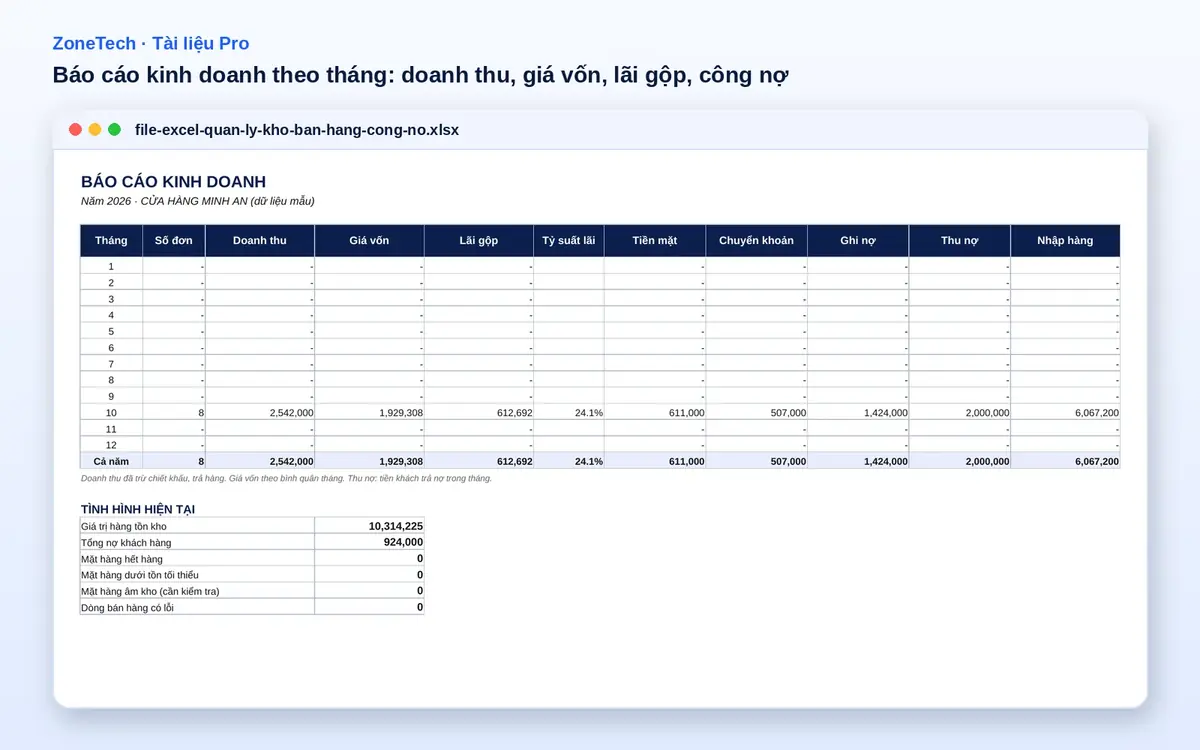Click month 7 in the Tháng column

pyautogui.click(x=111, y=364)
